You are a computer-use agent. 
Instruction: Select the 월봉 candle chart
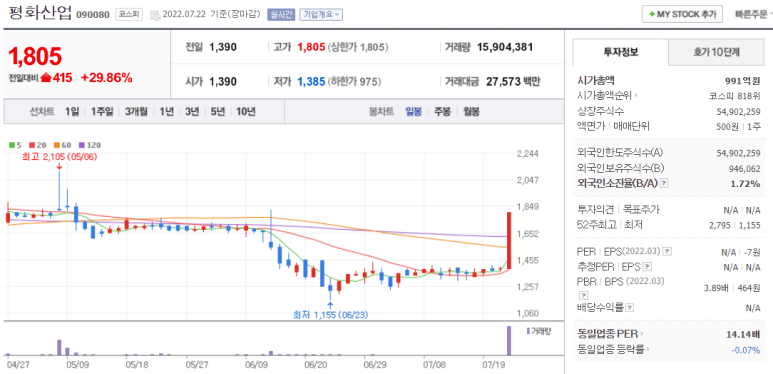click(471, 111)
